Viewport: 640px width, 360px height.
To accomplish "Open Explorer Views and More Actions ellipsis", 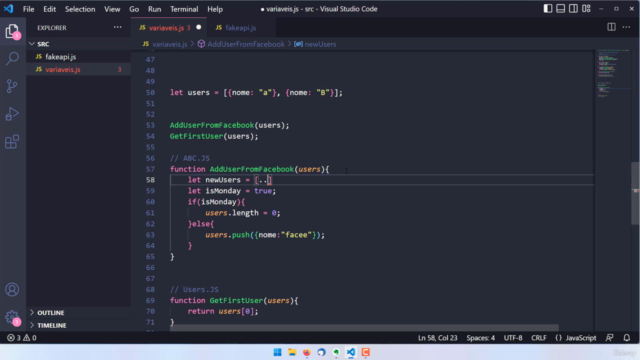I will click(118, 27).
